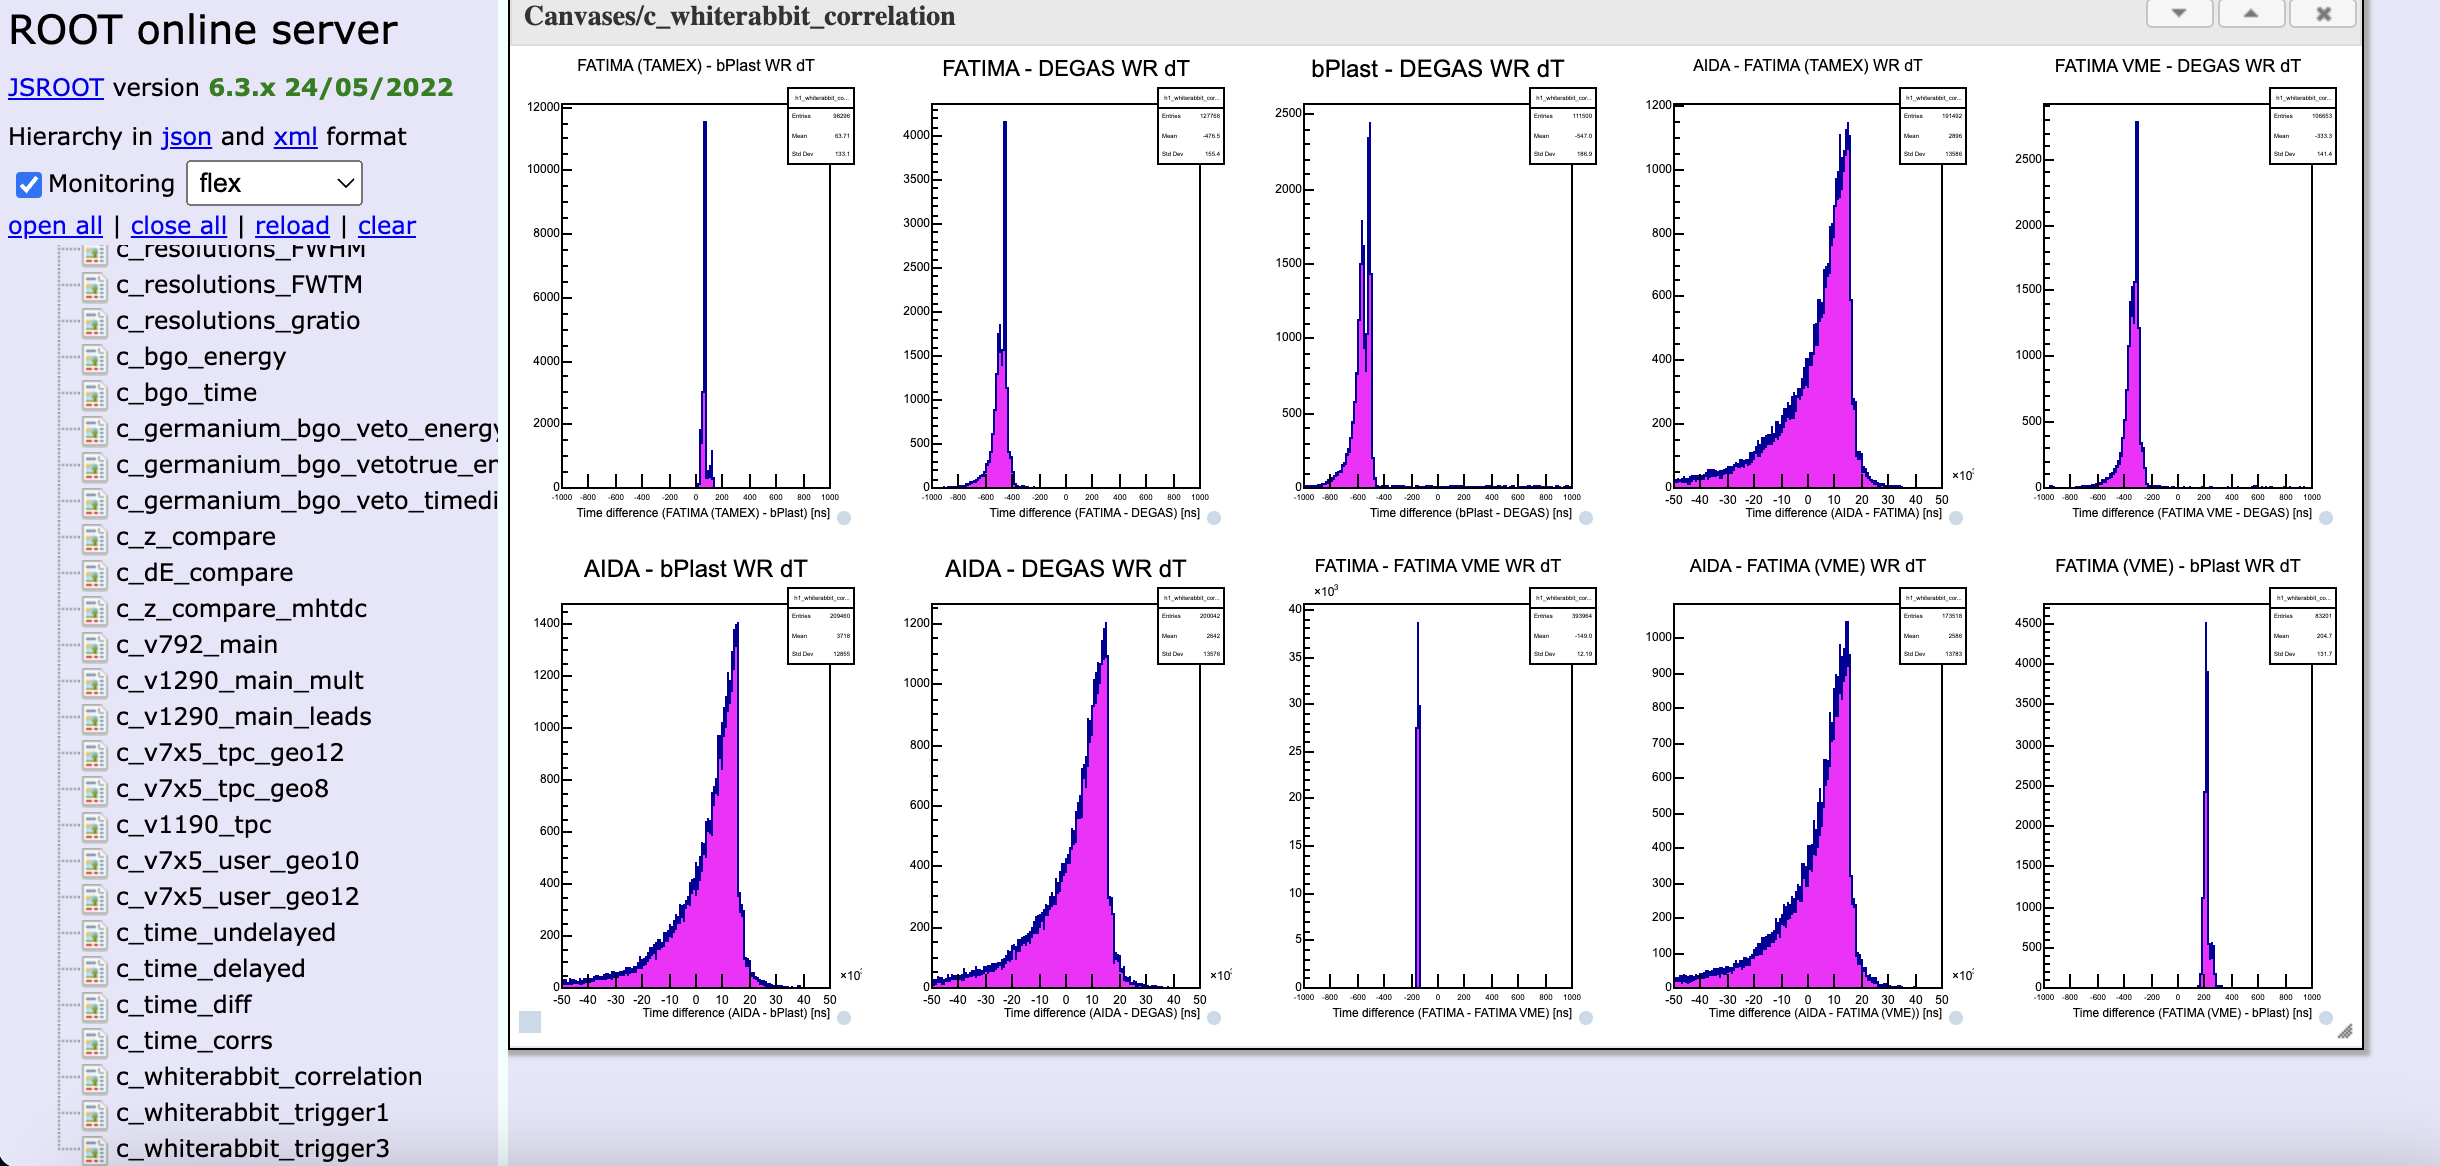Open c_z_compare_mhtdc canvas entry

(x=241, y=608)
